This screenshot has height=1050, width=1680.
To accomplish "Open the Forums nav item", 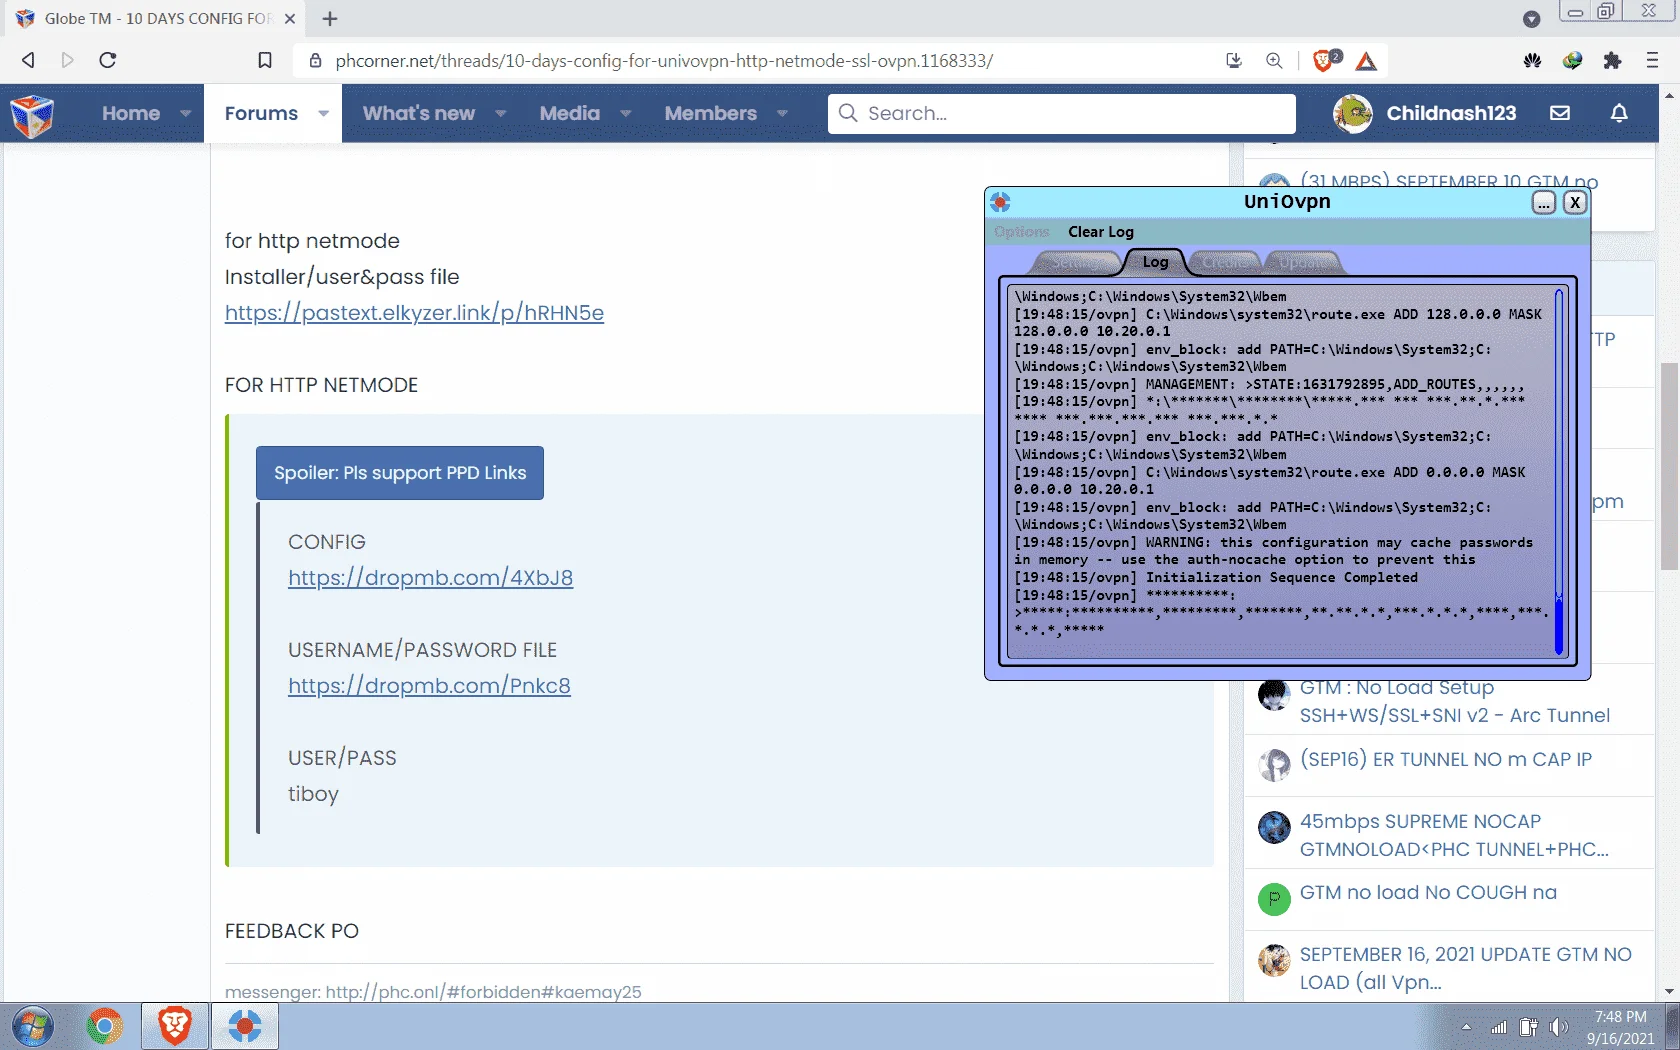I will point(261,114).
